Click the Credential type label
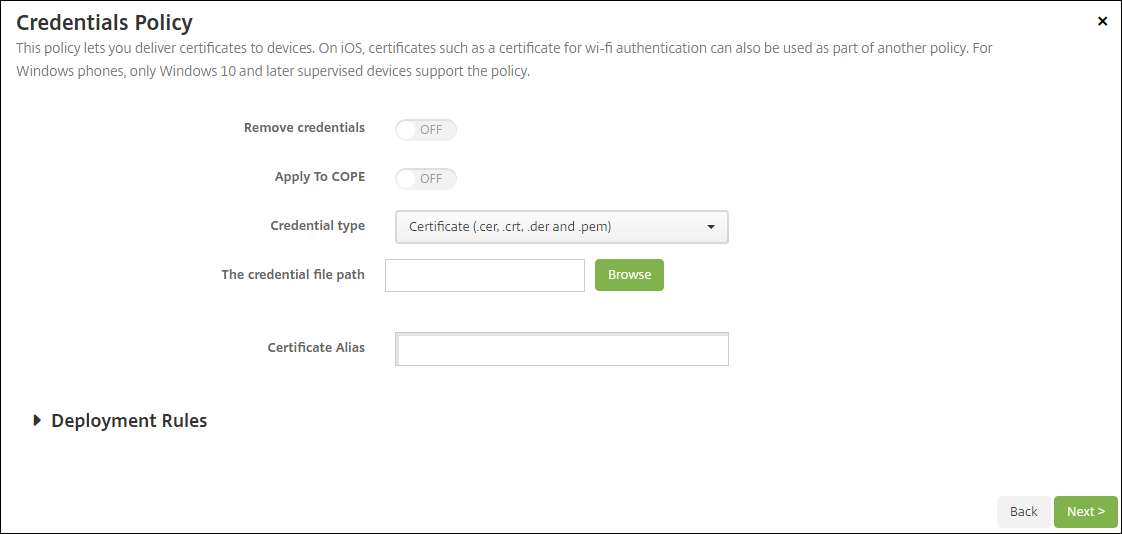Image resolution: width=1122 pixels, height=534 pixels. [x=317, y=226]
